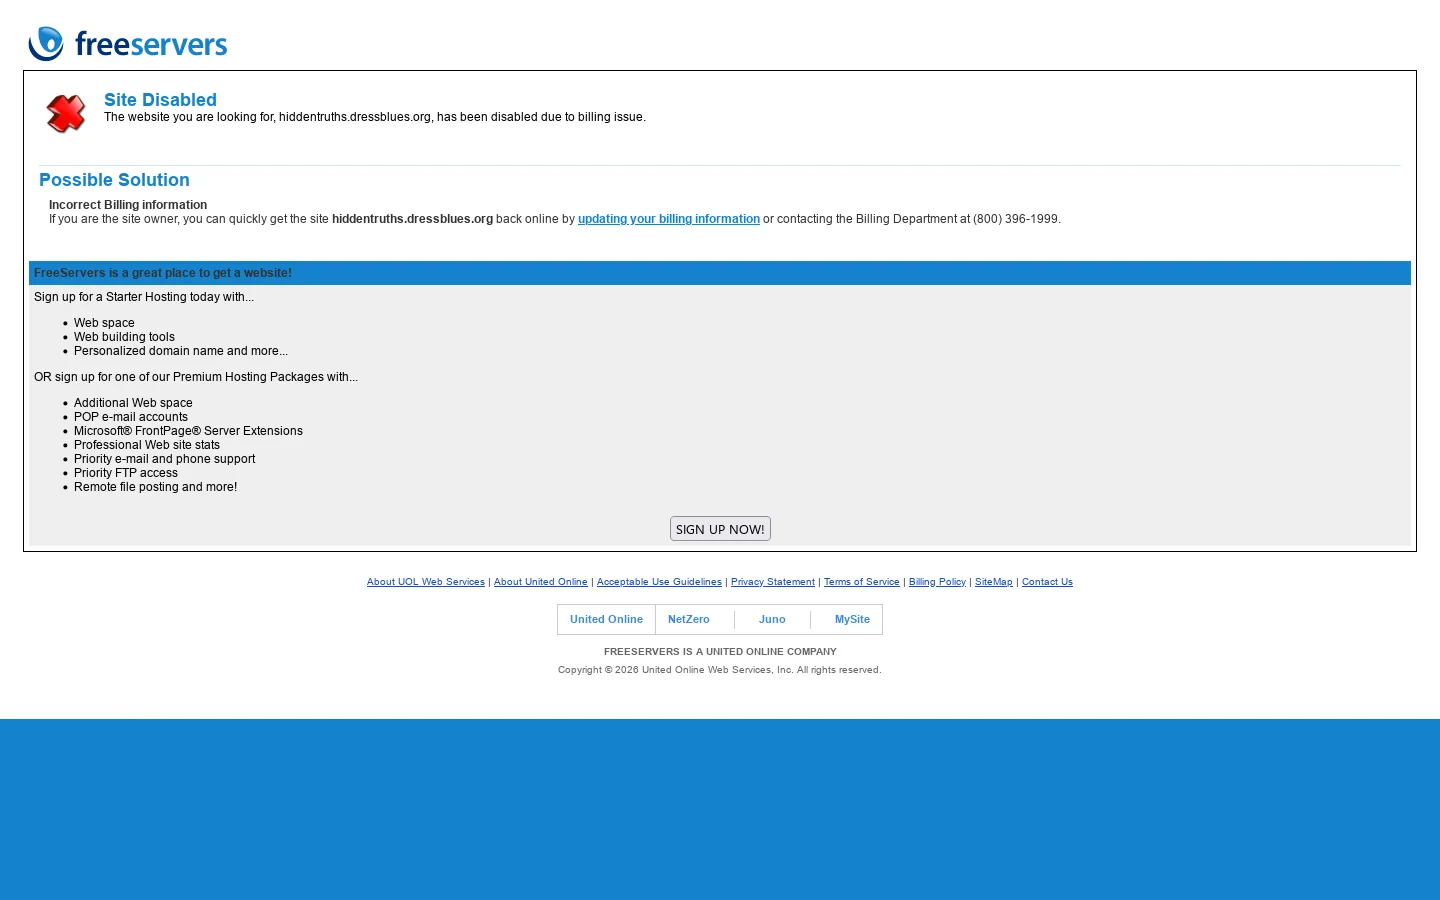
Task: View the Acceptable Use Guidelines
Action: (659, 582)
